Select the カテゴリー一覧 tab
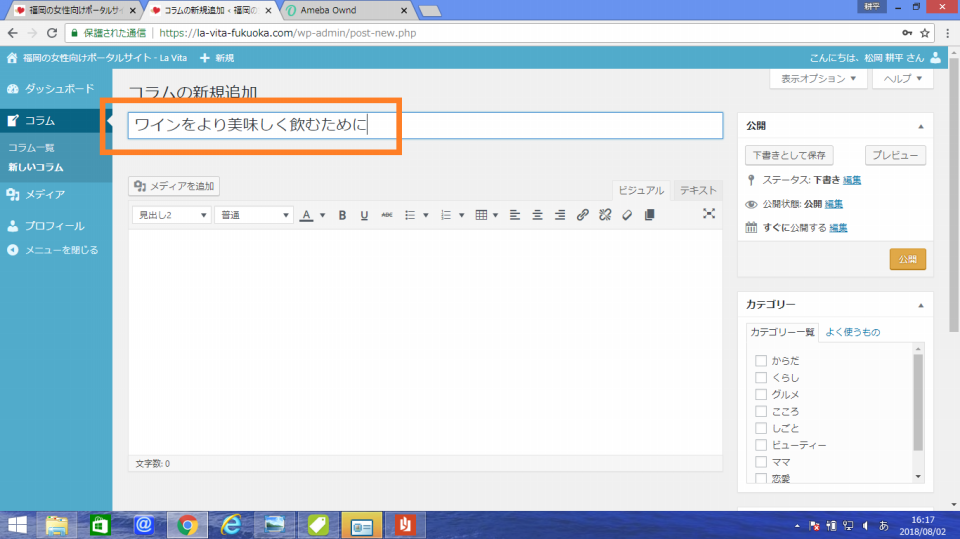The height and width of the screenshot is (539, 960). 782,332
